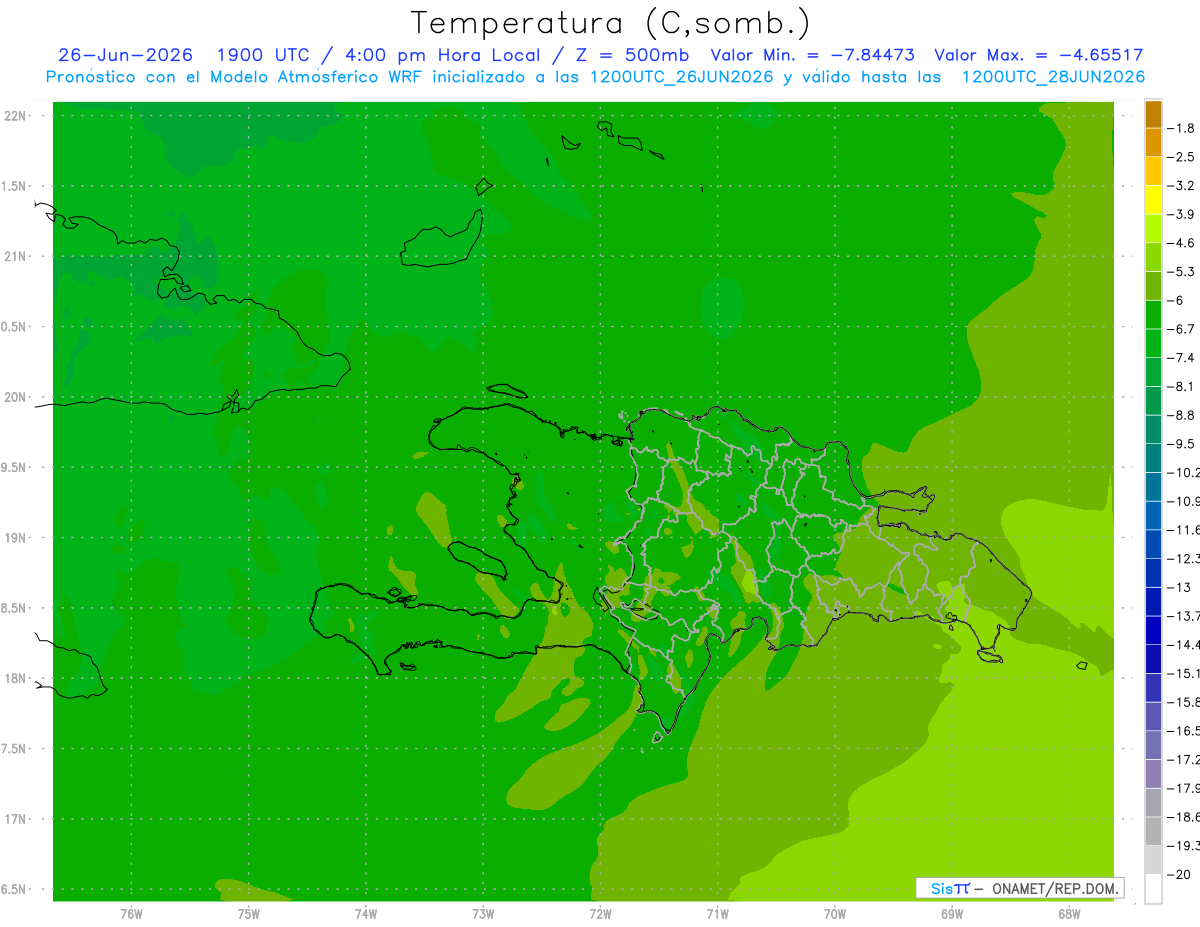
Task: Click the 'Valor Min. = -7.84473' value
Action: pyautogui.click(x=812, y=55)
